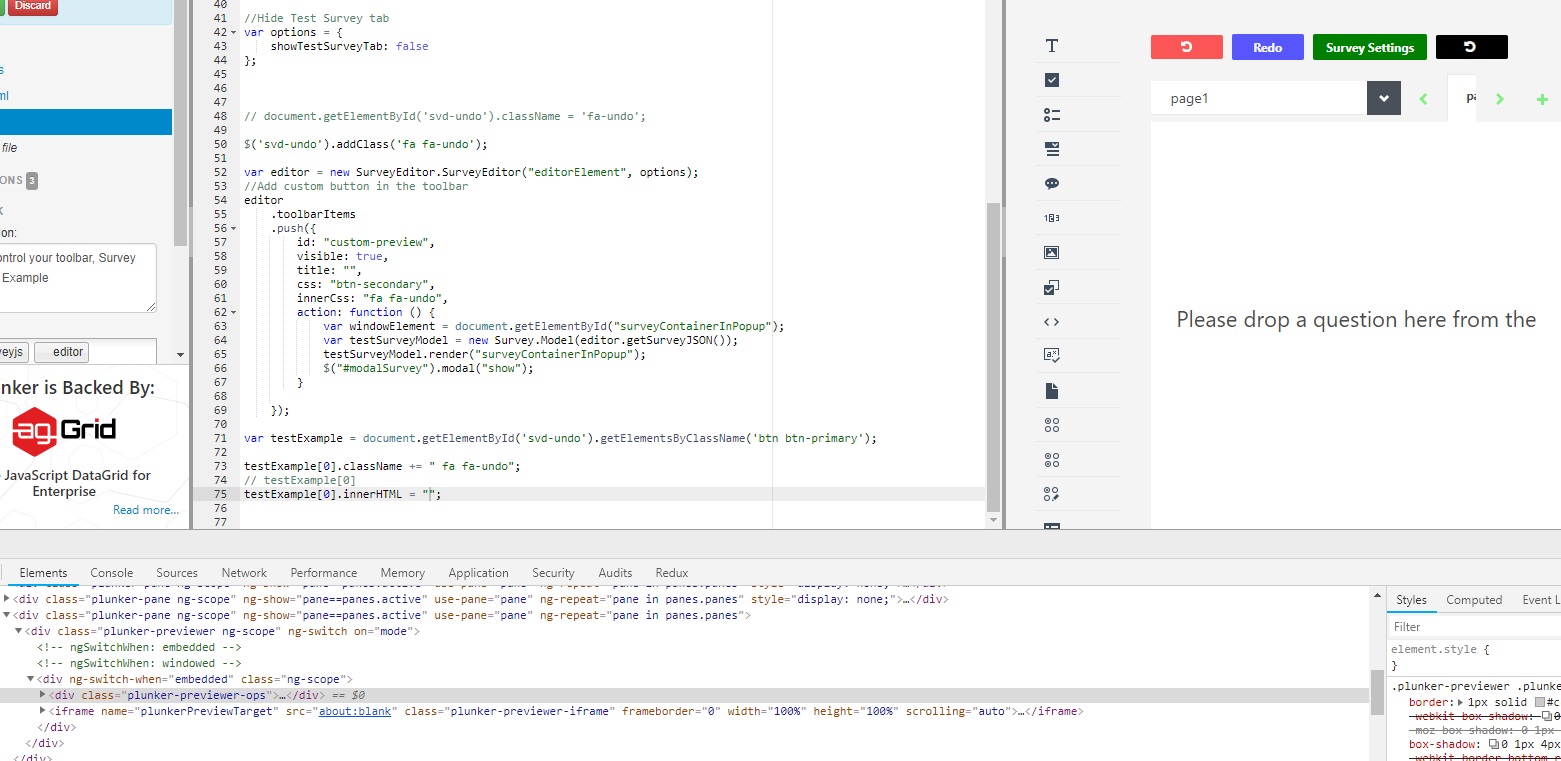Open the Computed tab in the Styles pane
The width and height of the screenshot is (1561, 761).
(1473, 599)
